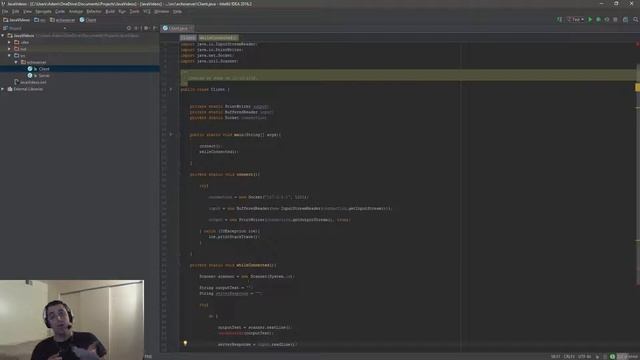The width and height of the screenshot is (640, 360).
Task: Click run gutter arrow beside main method
Action: 171,134
